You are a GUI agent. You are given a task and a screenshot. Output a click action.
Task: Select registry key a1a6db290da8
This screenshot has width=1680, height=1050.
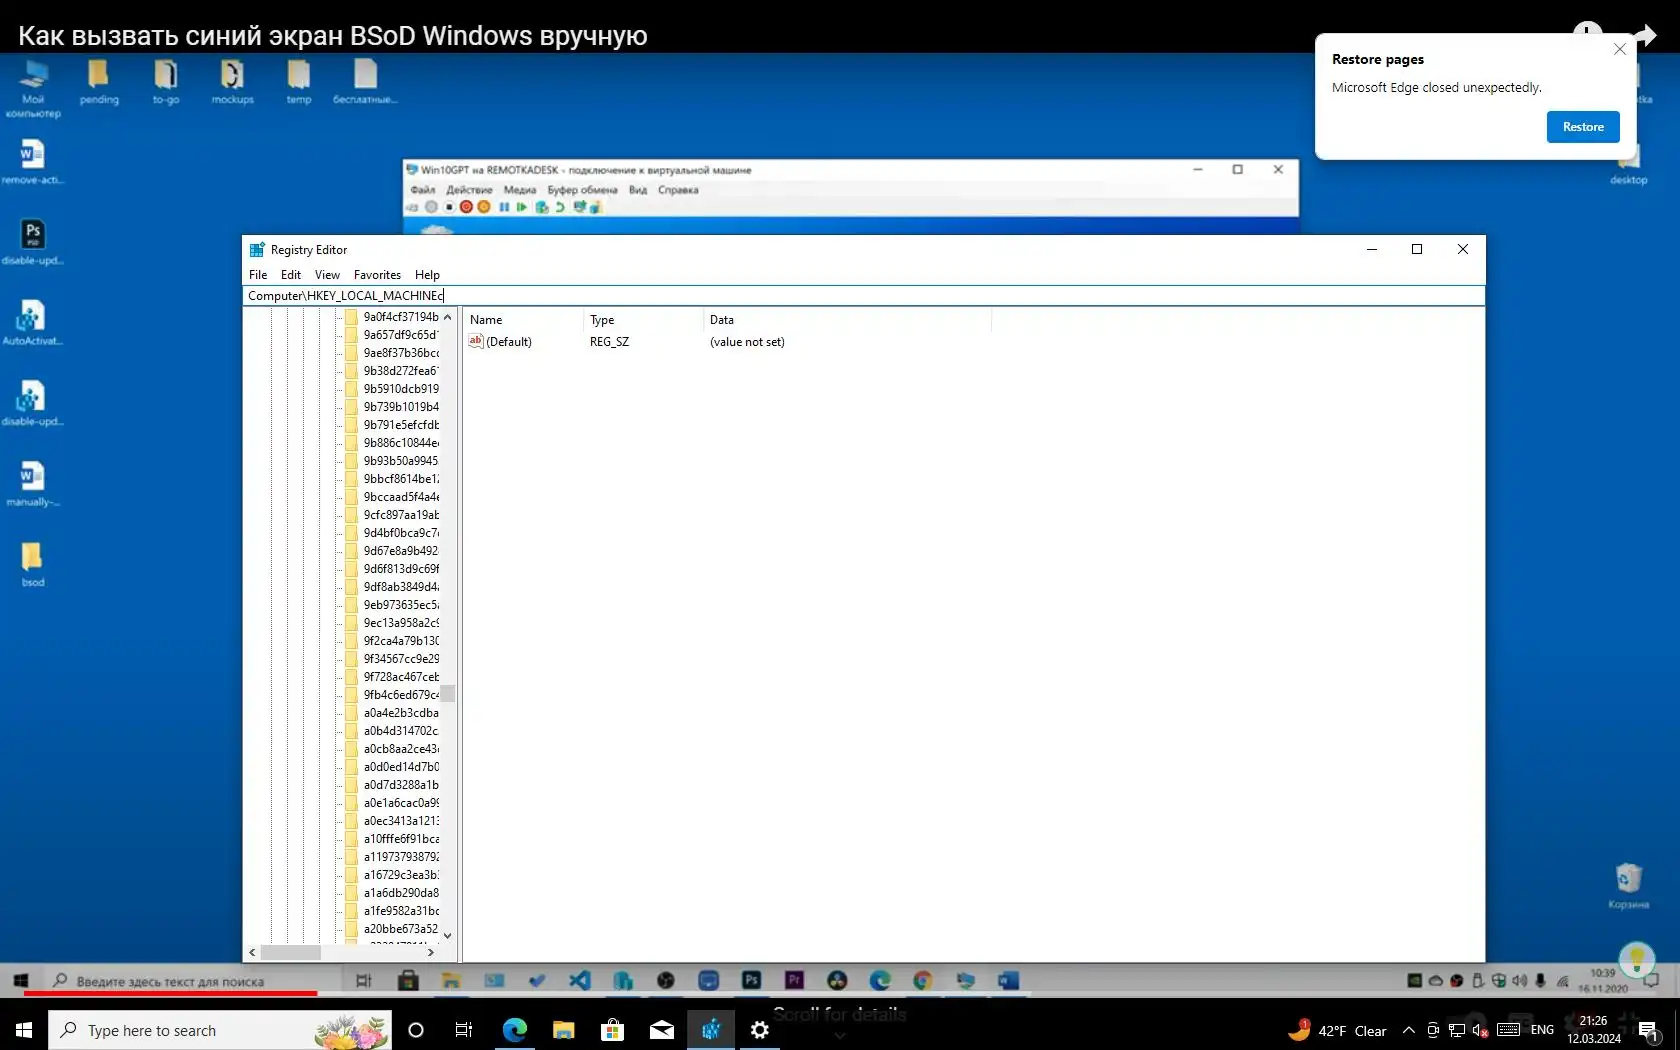tap(392, 893)
